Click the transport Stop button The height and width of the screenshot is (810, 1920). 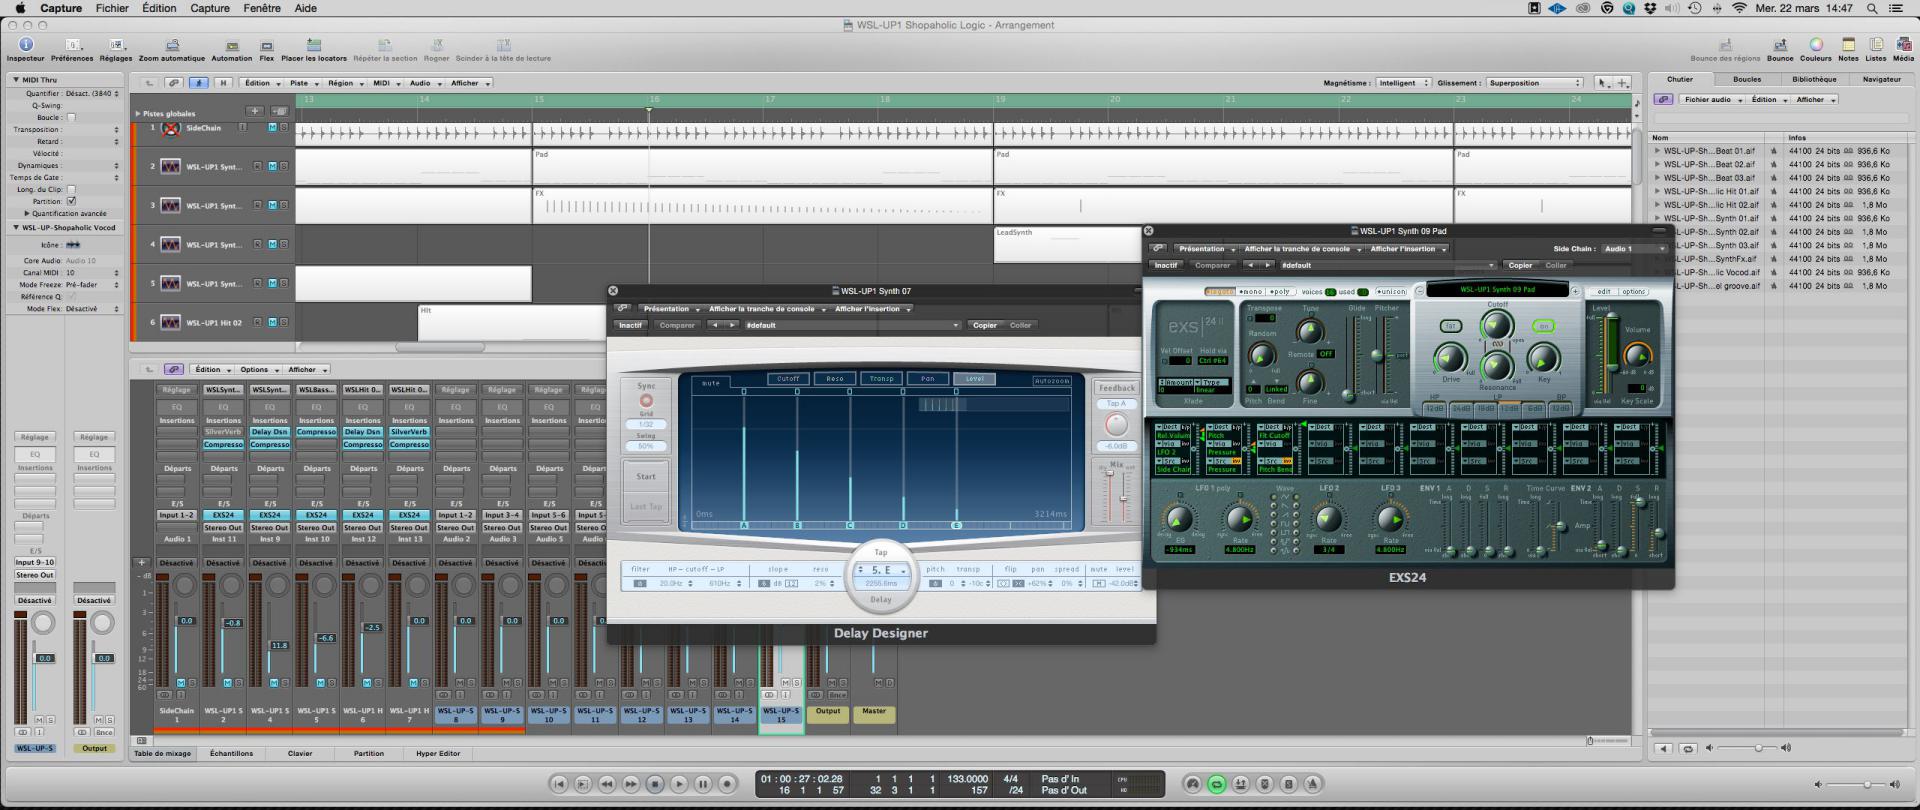point(655,784)
